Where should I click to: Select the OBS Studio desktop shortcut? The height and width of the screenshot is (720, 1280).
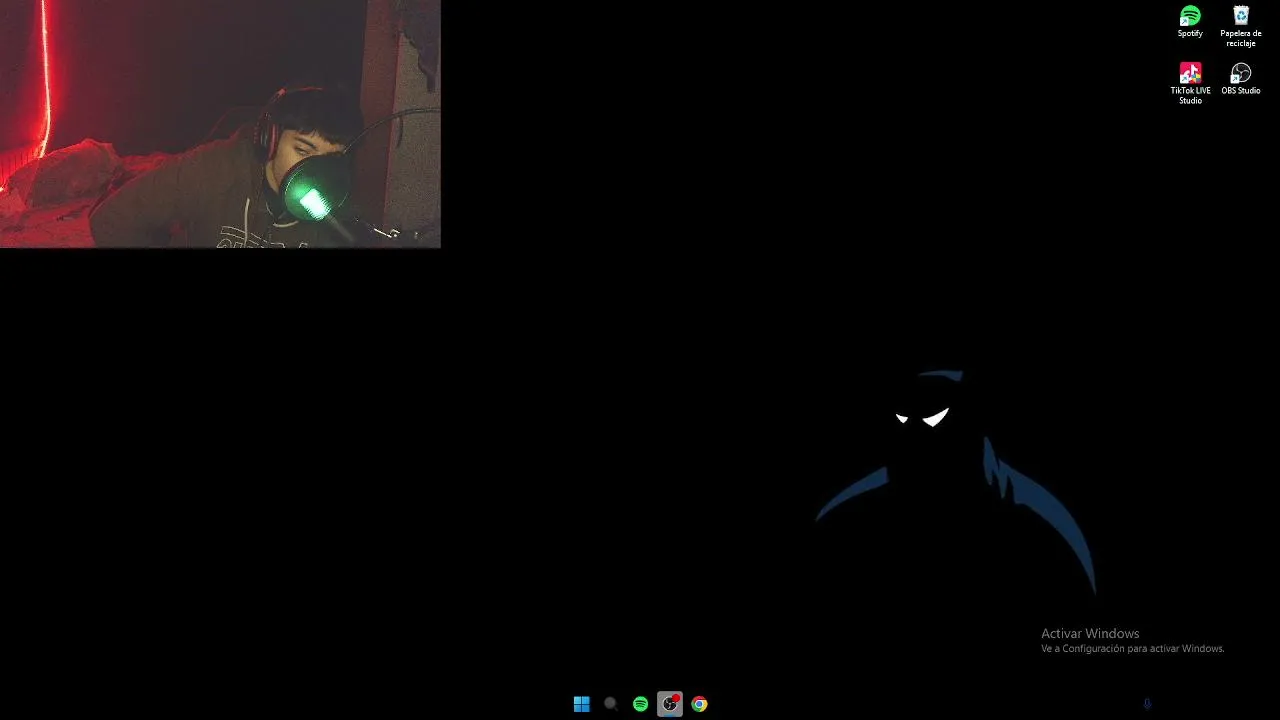[x=1241, y=79]
